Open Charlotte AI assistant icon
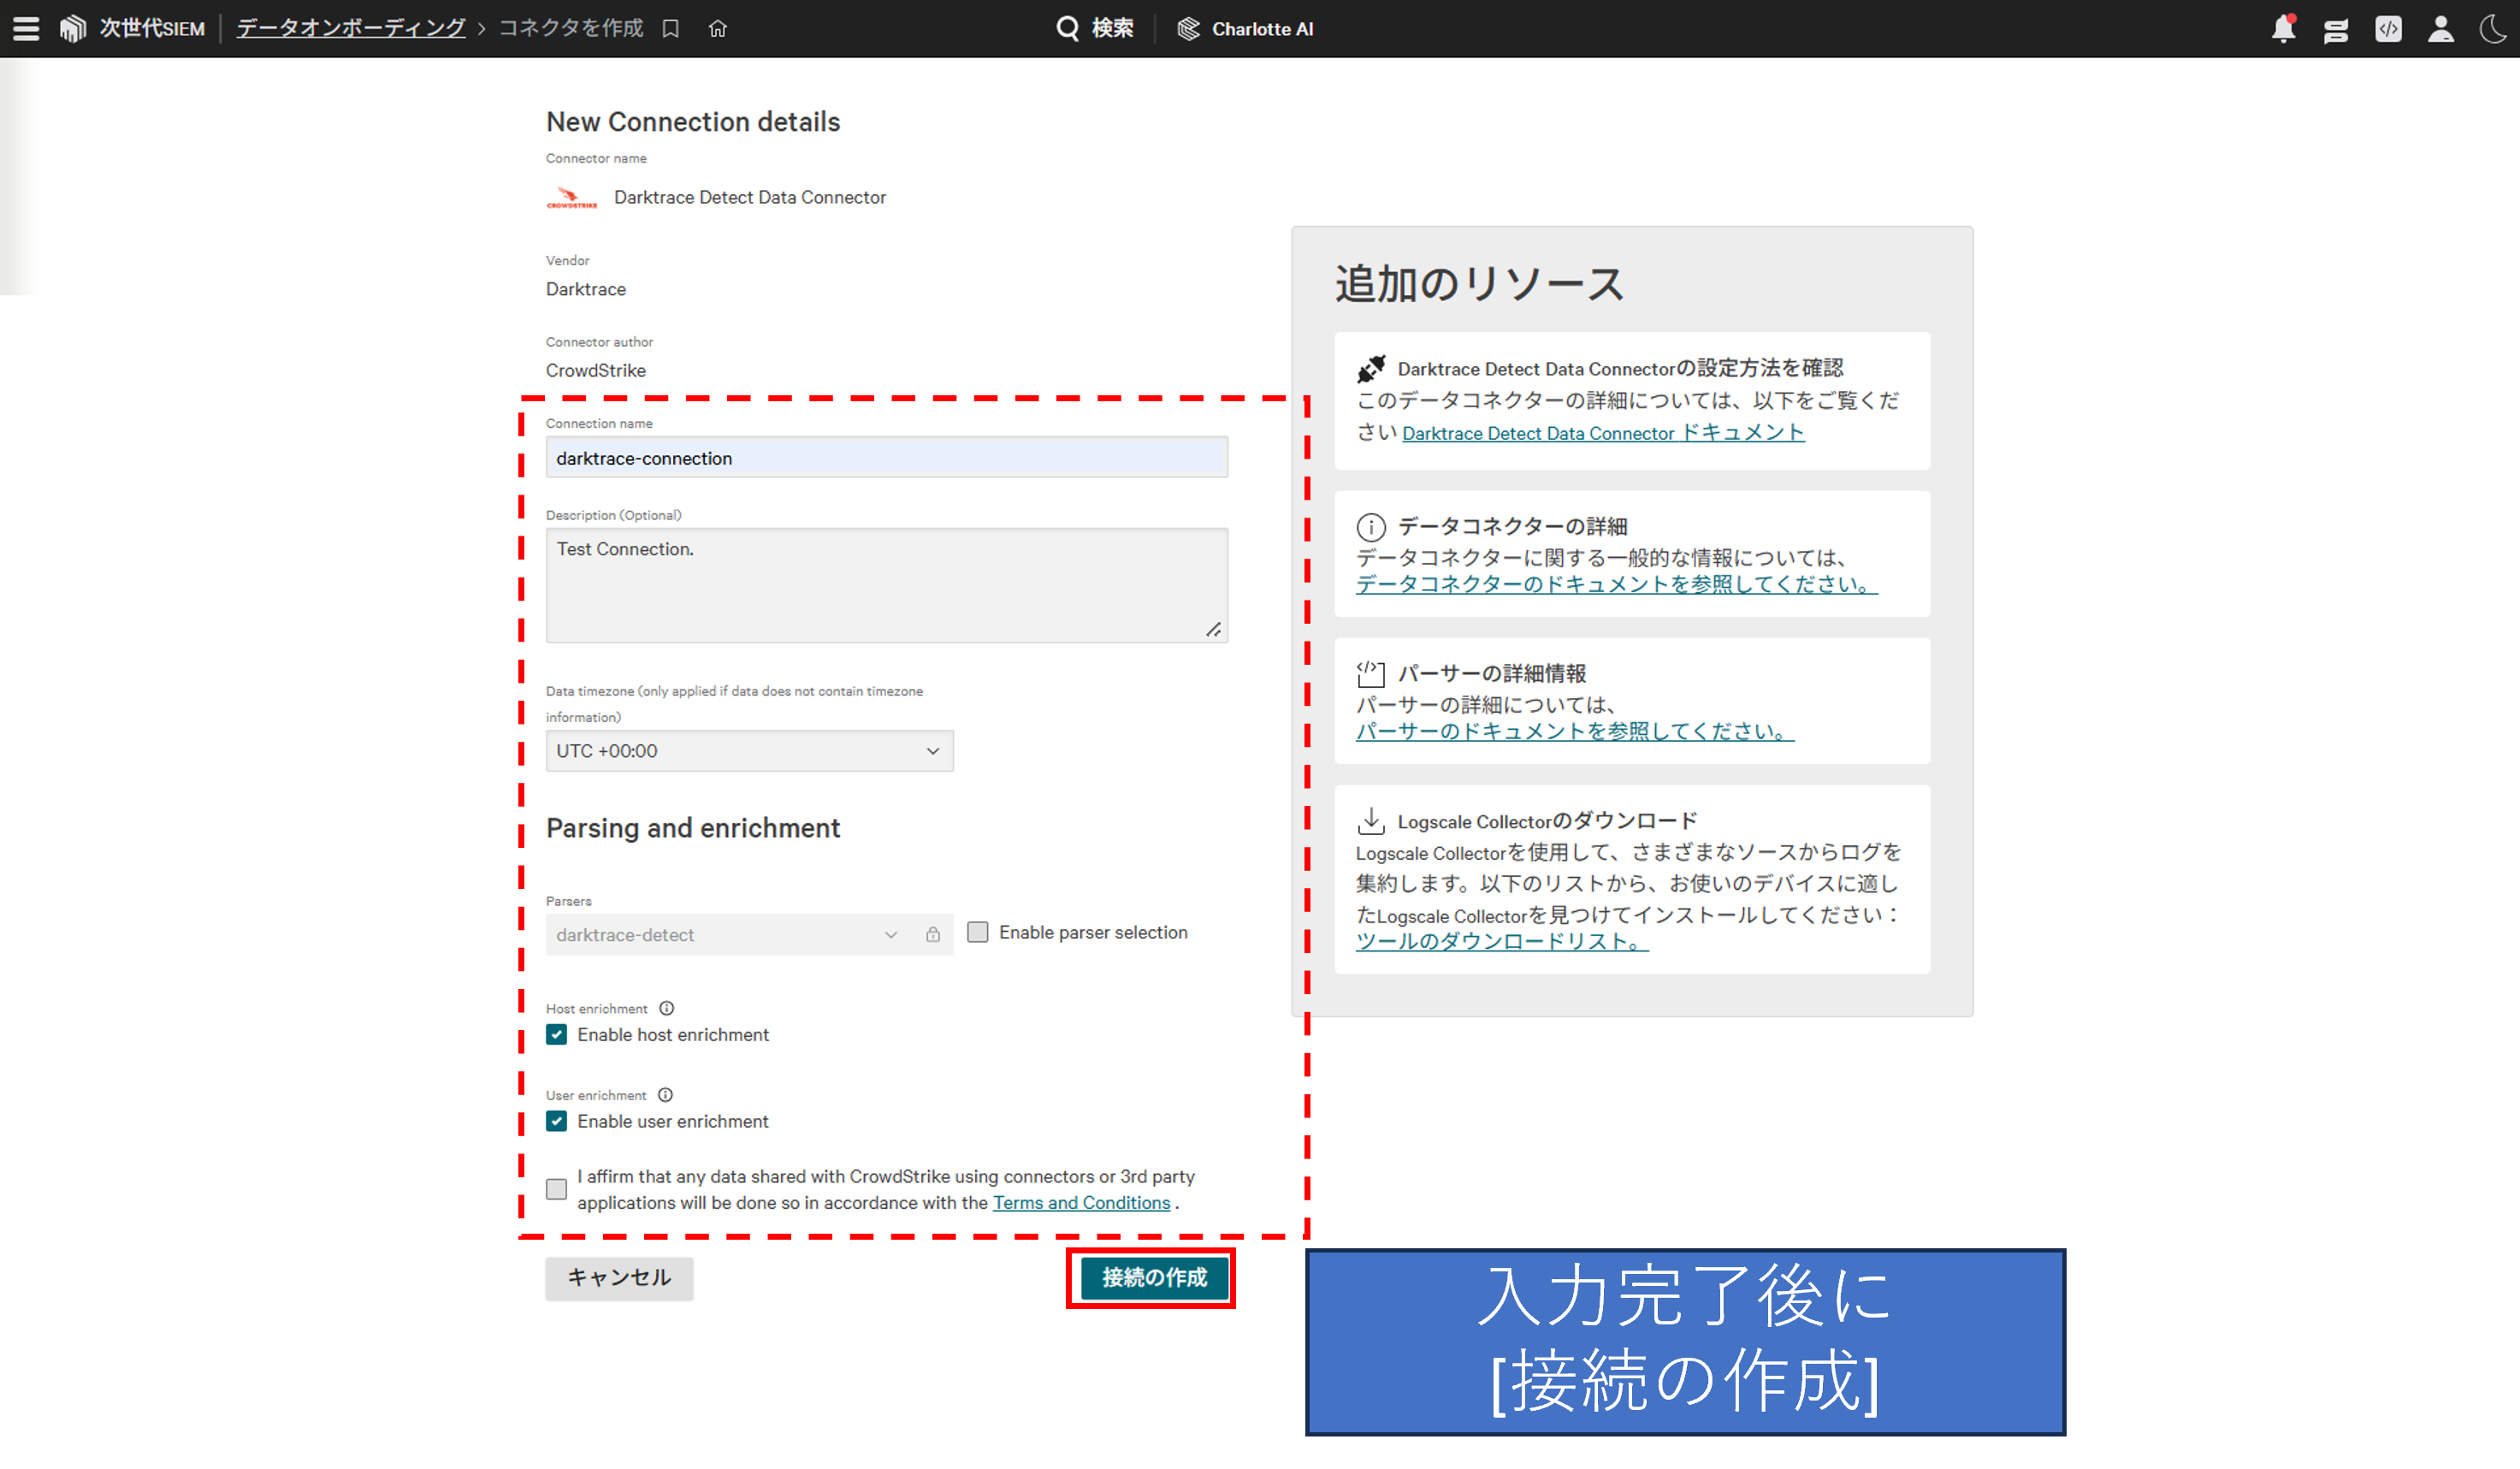This screenshot has width=2520, height=1469. coord(1188,29)
